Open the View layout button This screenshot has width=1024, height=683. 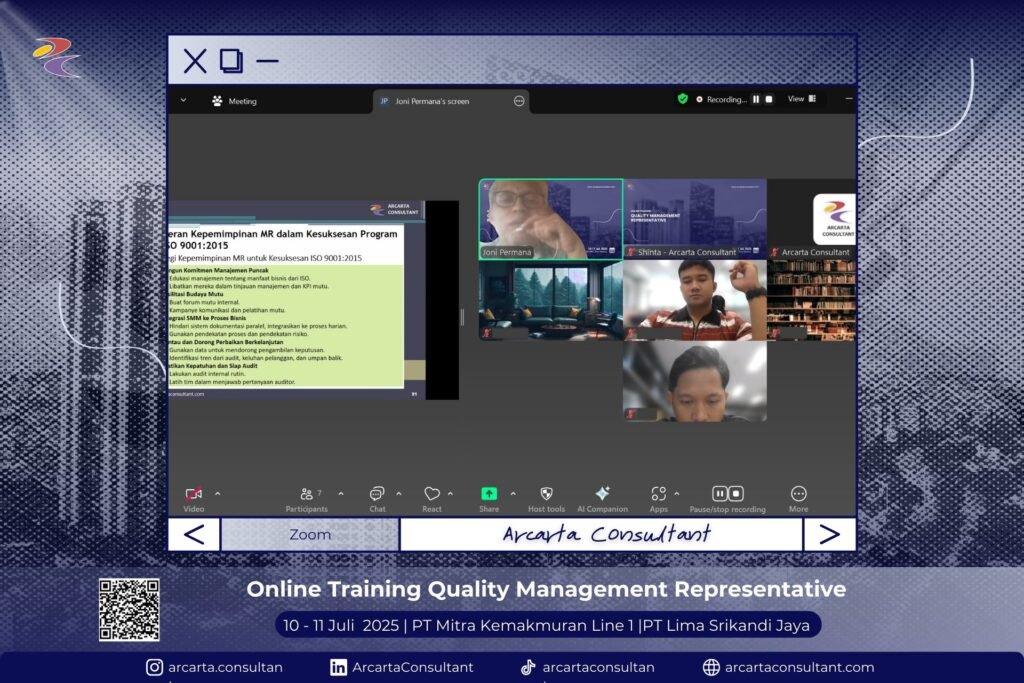(x=802, y=99)
